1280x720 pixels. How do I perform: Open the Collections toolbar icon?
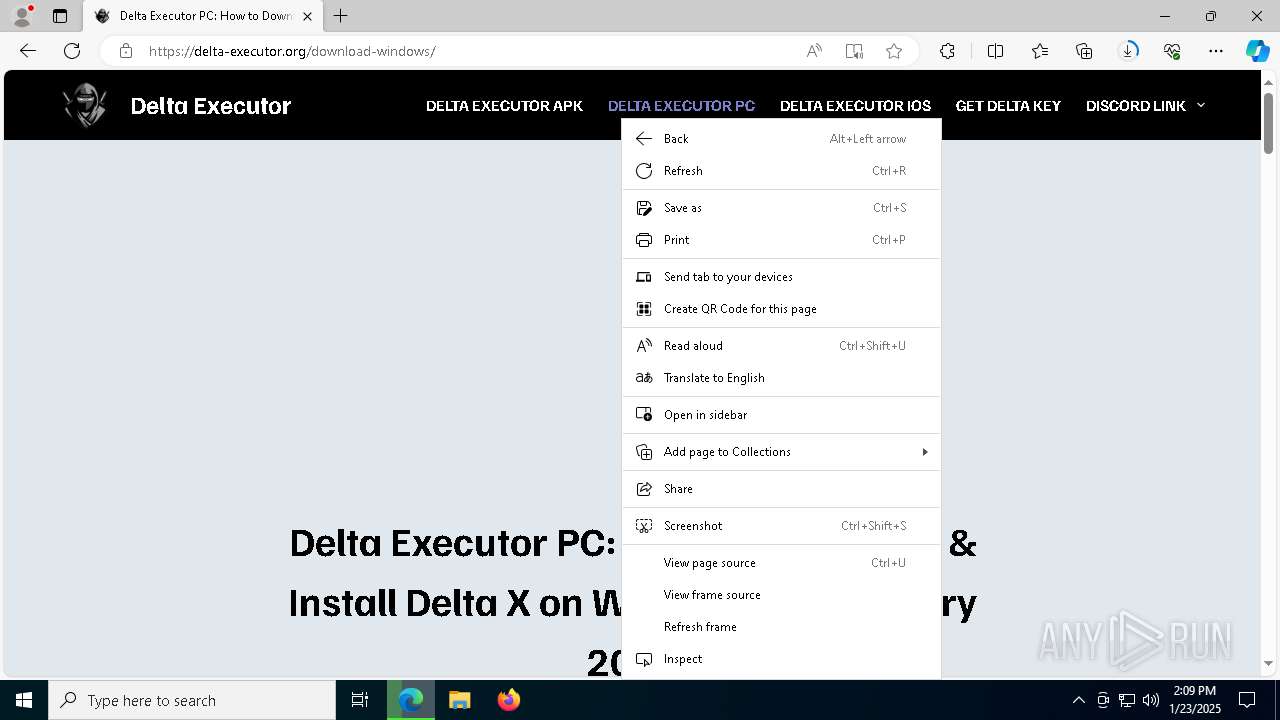(x=1084, y=51)
